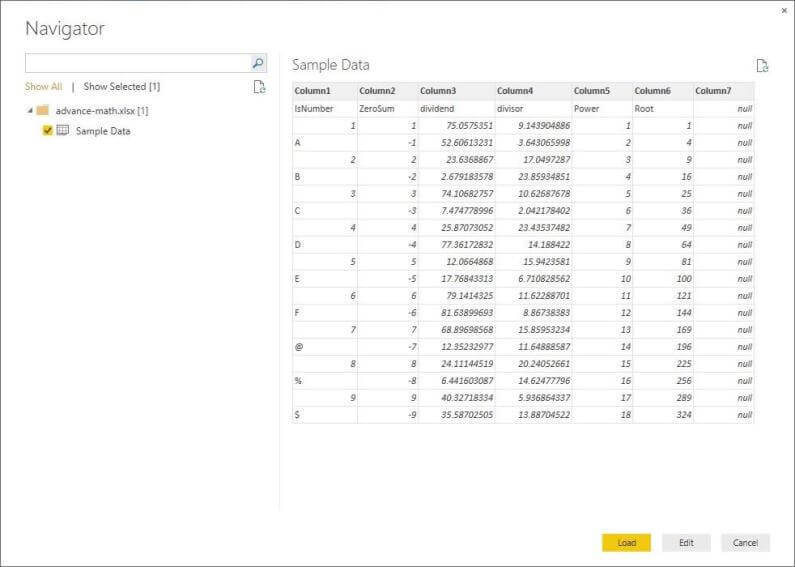795x567 pixels.
Task: Click refresh preview icon above data table
Action: [762, 66]
